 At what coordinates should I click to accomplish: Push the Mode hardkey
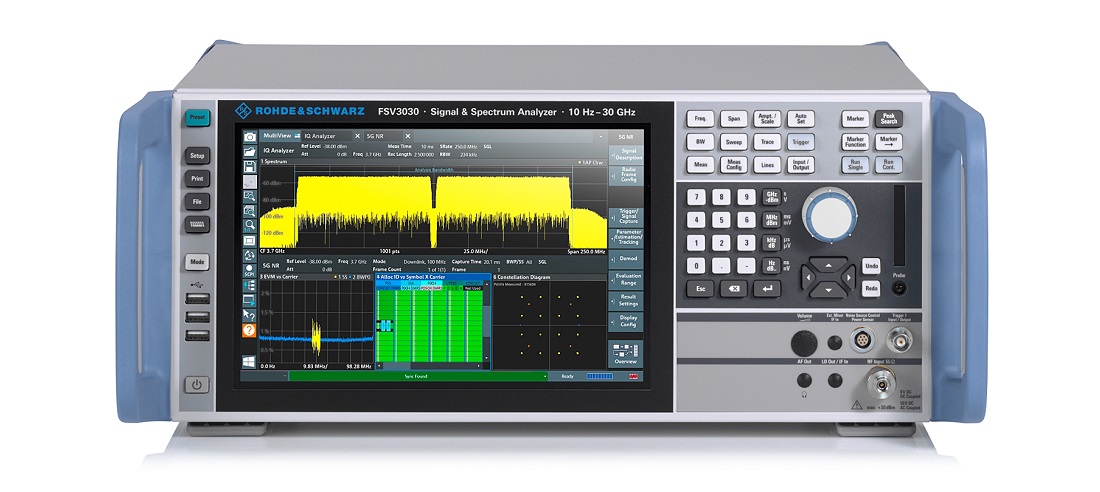tap(198, 262)
